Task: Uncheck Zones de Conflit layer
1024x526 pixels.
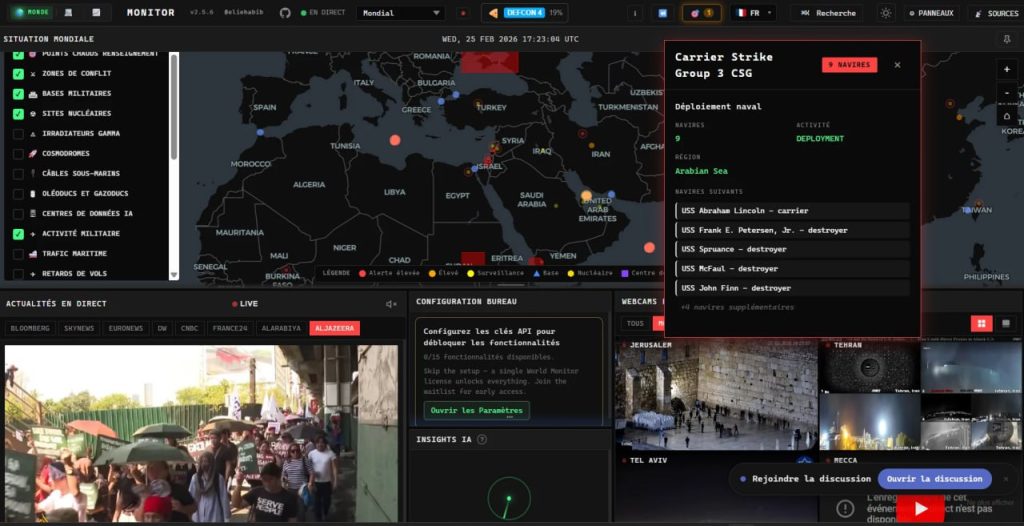Action: tap(18, 74)
